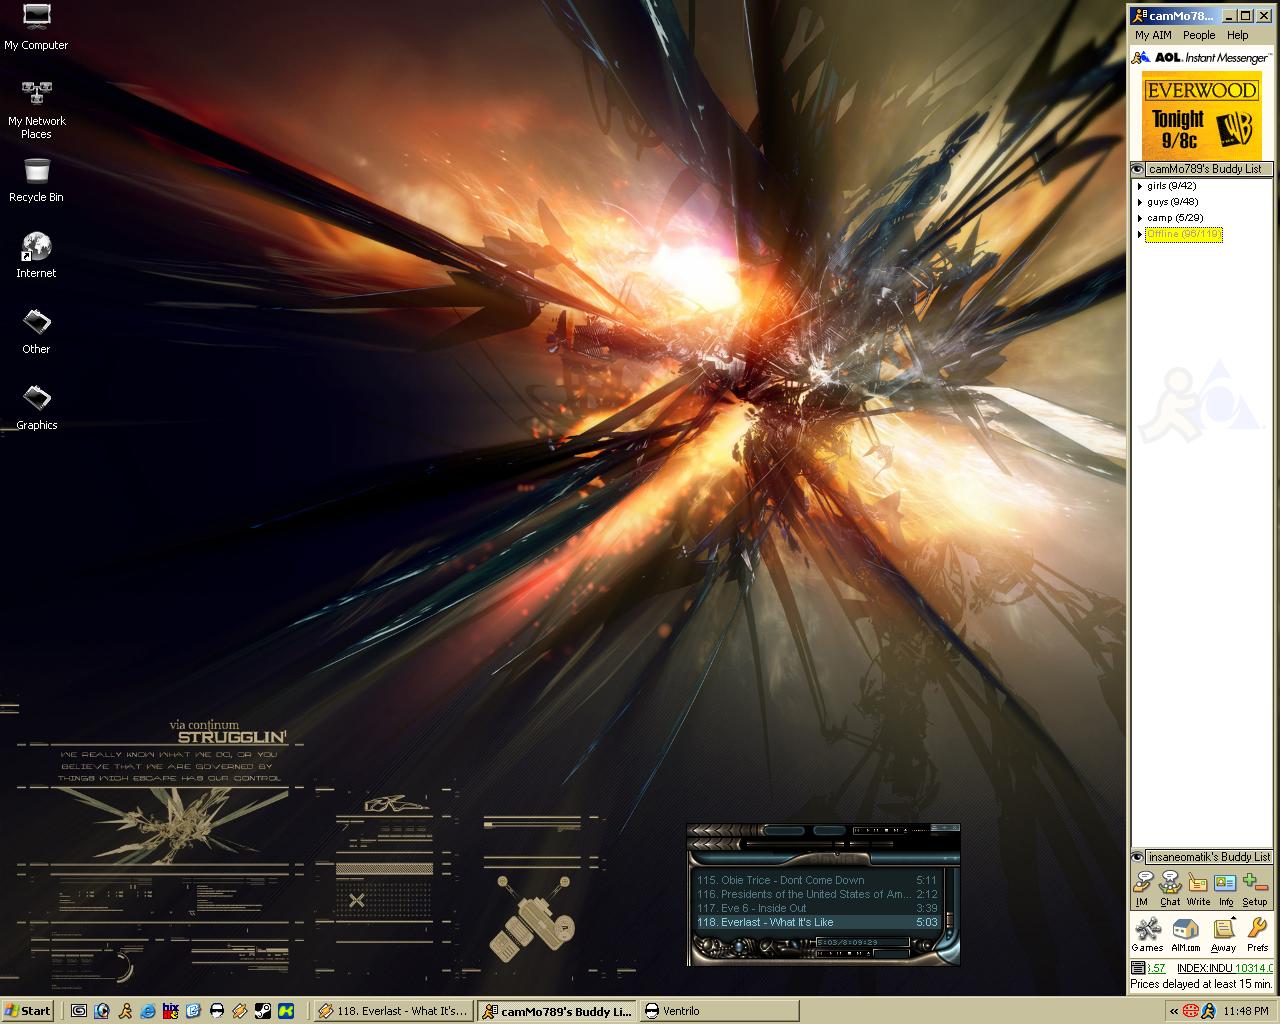Click the INDEX:INDU stock link
Screen dimensions: 1280x1024
pyautogui.click(x=1225, y=968)
